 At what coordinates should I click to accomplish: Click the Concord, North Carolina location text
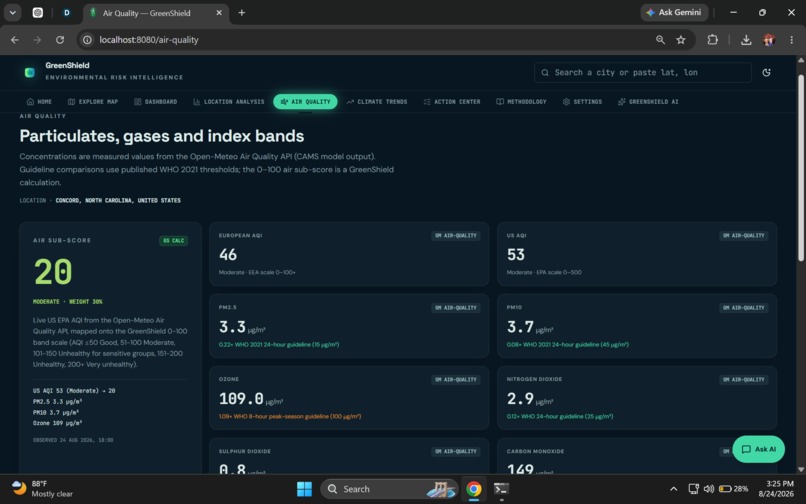coord(118,201)
